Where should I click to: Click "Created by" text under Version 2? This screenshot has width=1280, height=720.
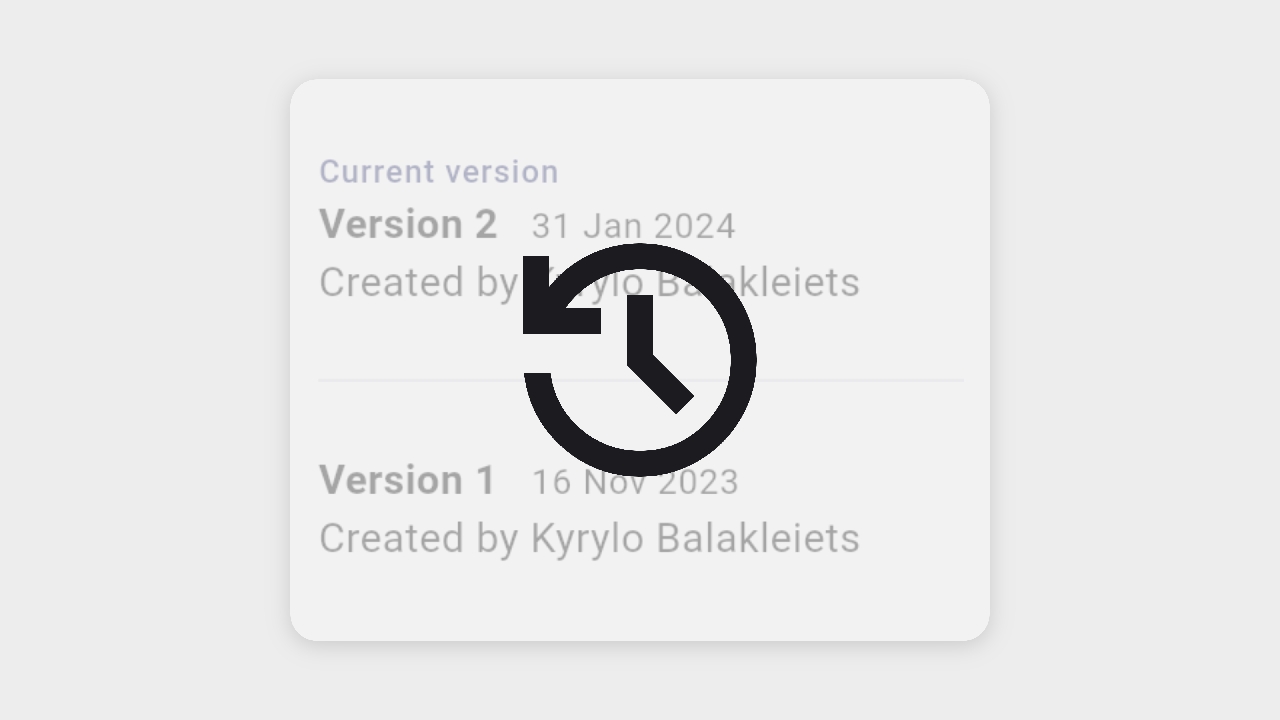point(418,282)
